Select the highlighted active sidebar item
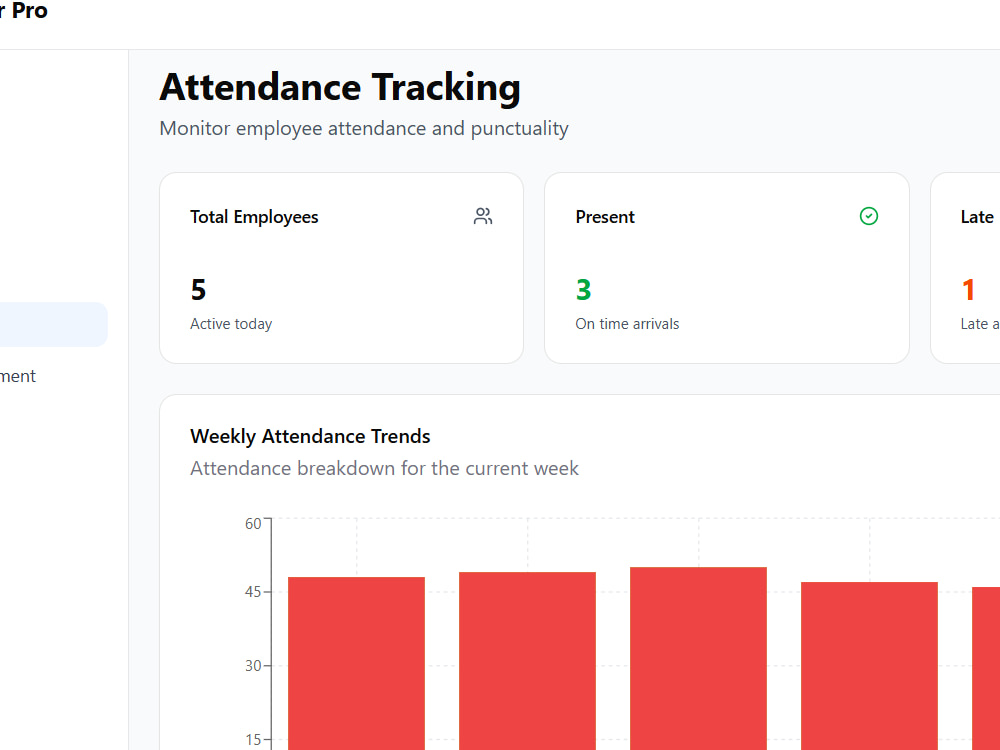The image size is (1000, 750). pyautogui.click(x=54, y=325)
